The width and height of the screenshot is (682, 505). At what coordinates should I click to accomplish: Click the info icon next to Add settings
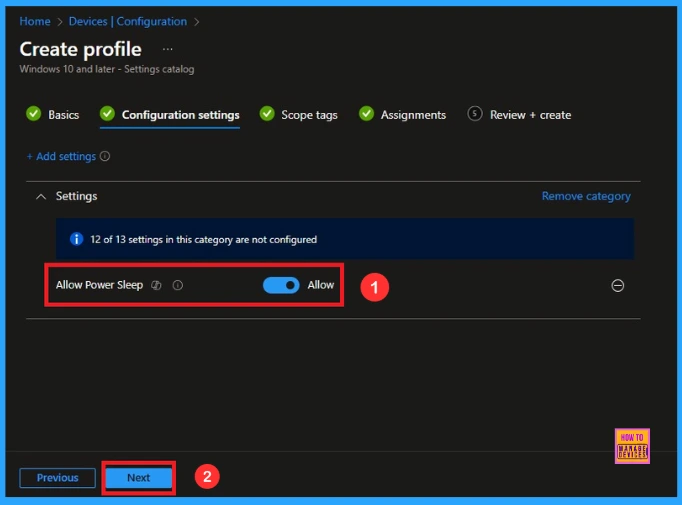click(105, 156)
